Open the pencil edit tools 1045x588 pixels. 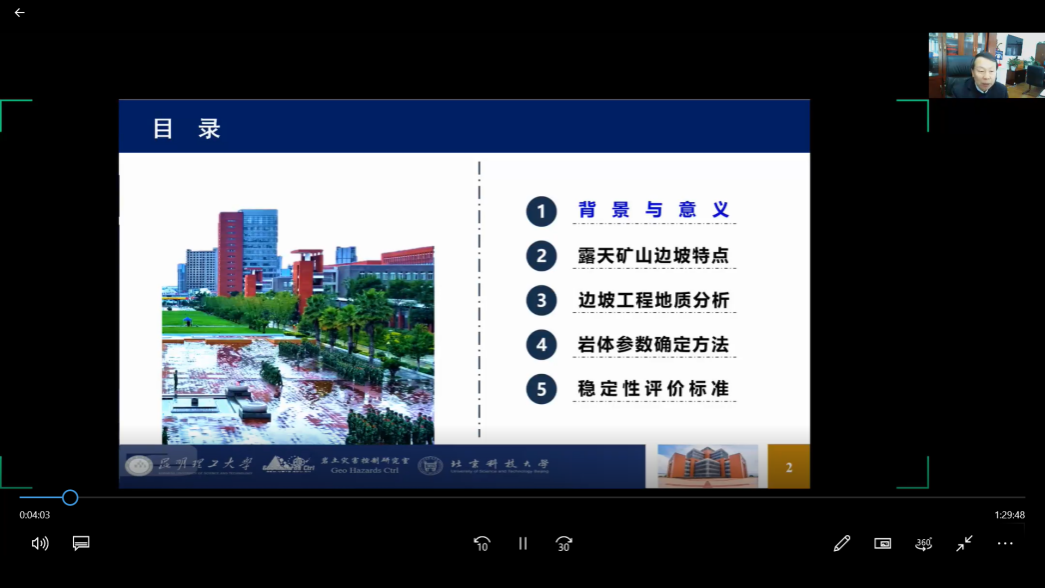click(x=841, y=543)
